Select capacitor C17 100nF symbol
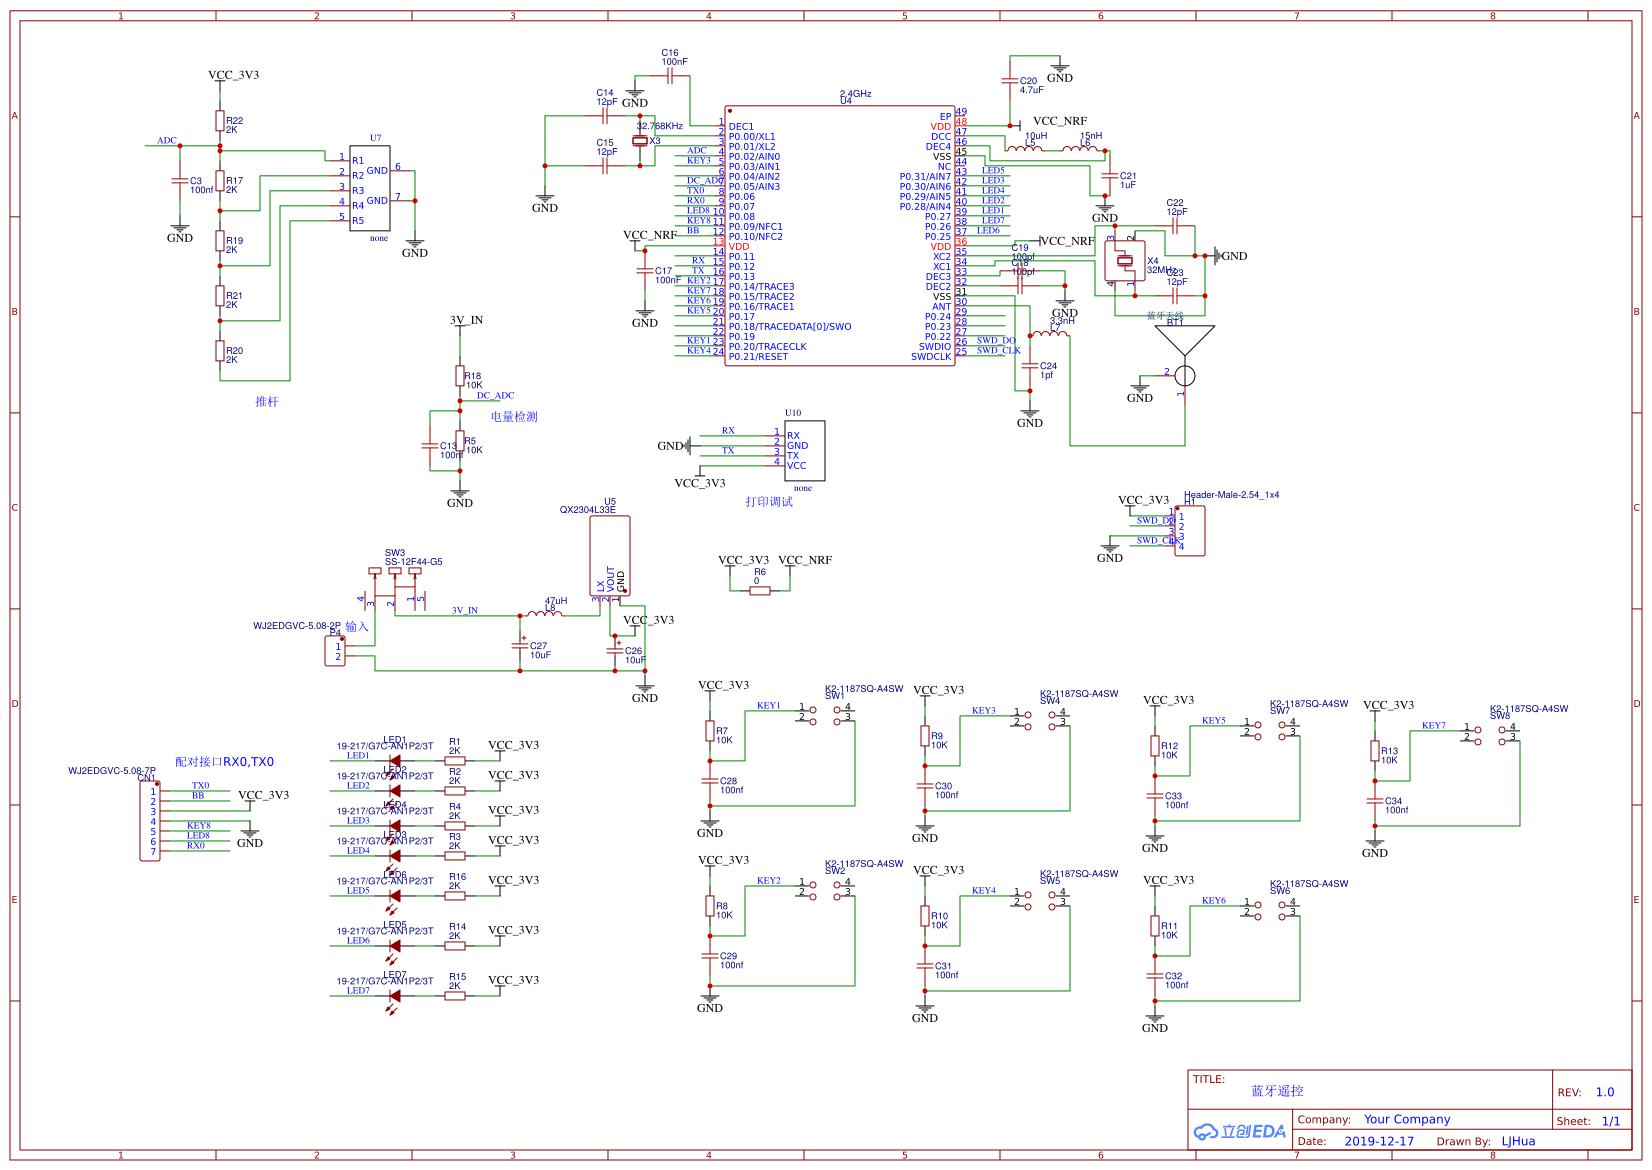 pyautogui.click(x=645, y=271)
